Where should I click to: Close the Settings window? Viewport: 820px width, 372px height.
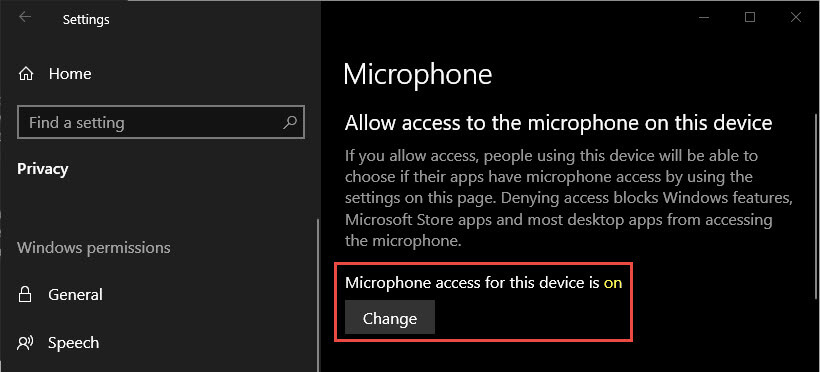(x=796, y=17)
